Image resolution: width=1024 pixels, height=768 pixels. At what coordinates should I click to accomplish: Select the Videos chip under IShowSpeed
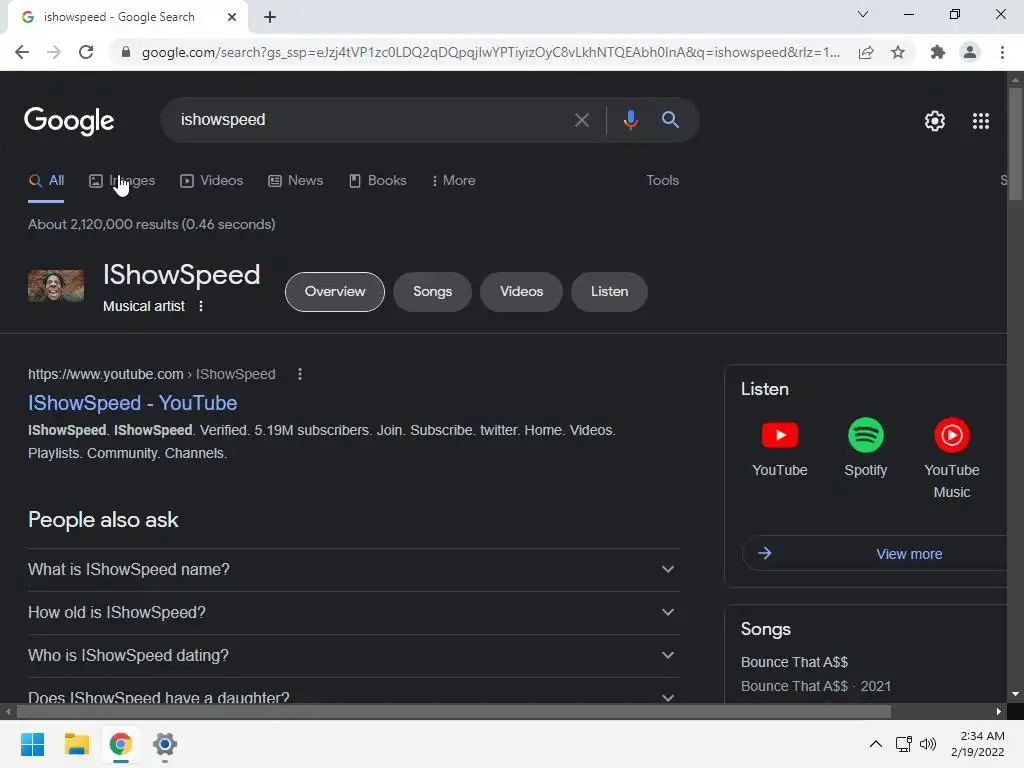(x=521, y=292)
